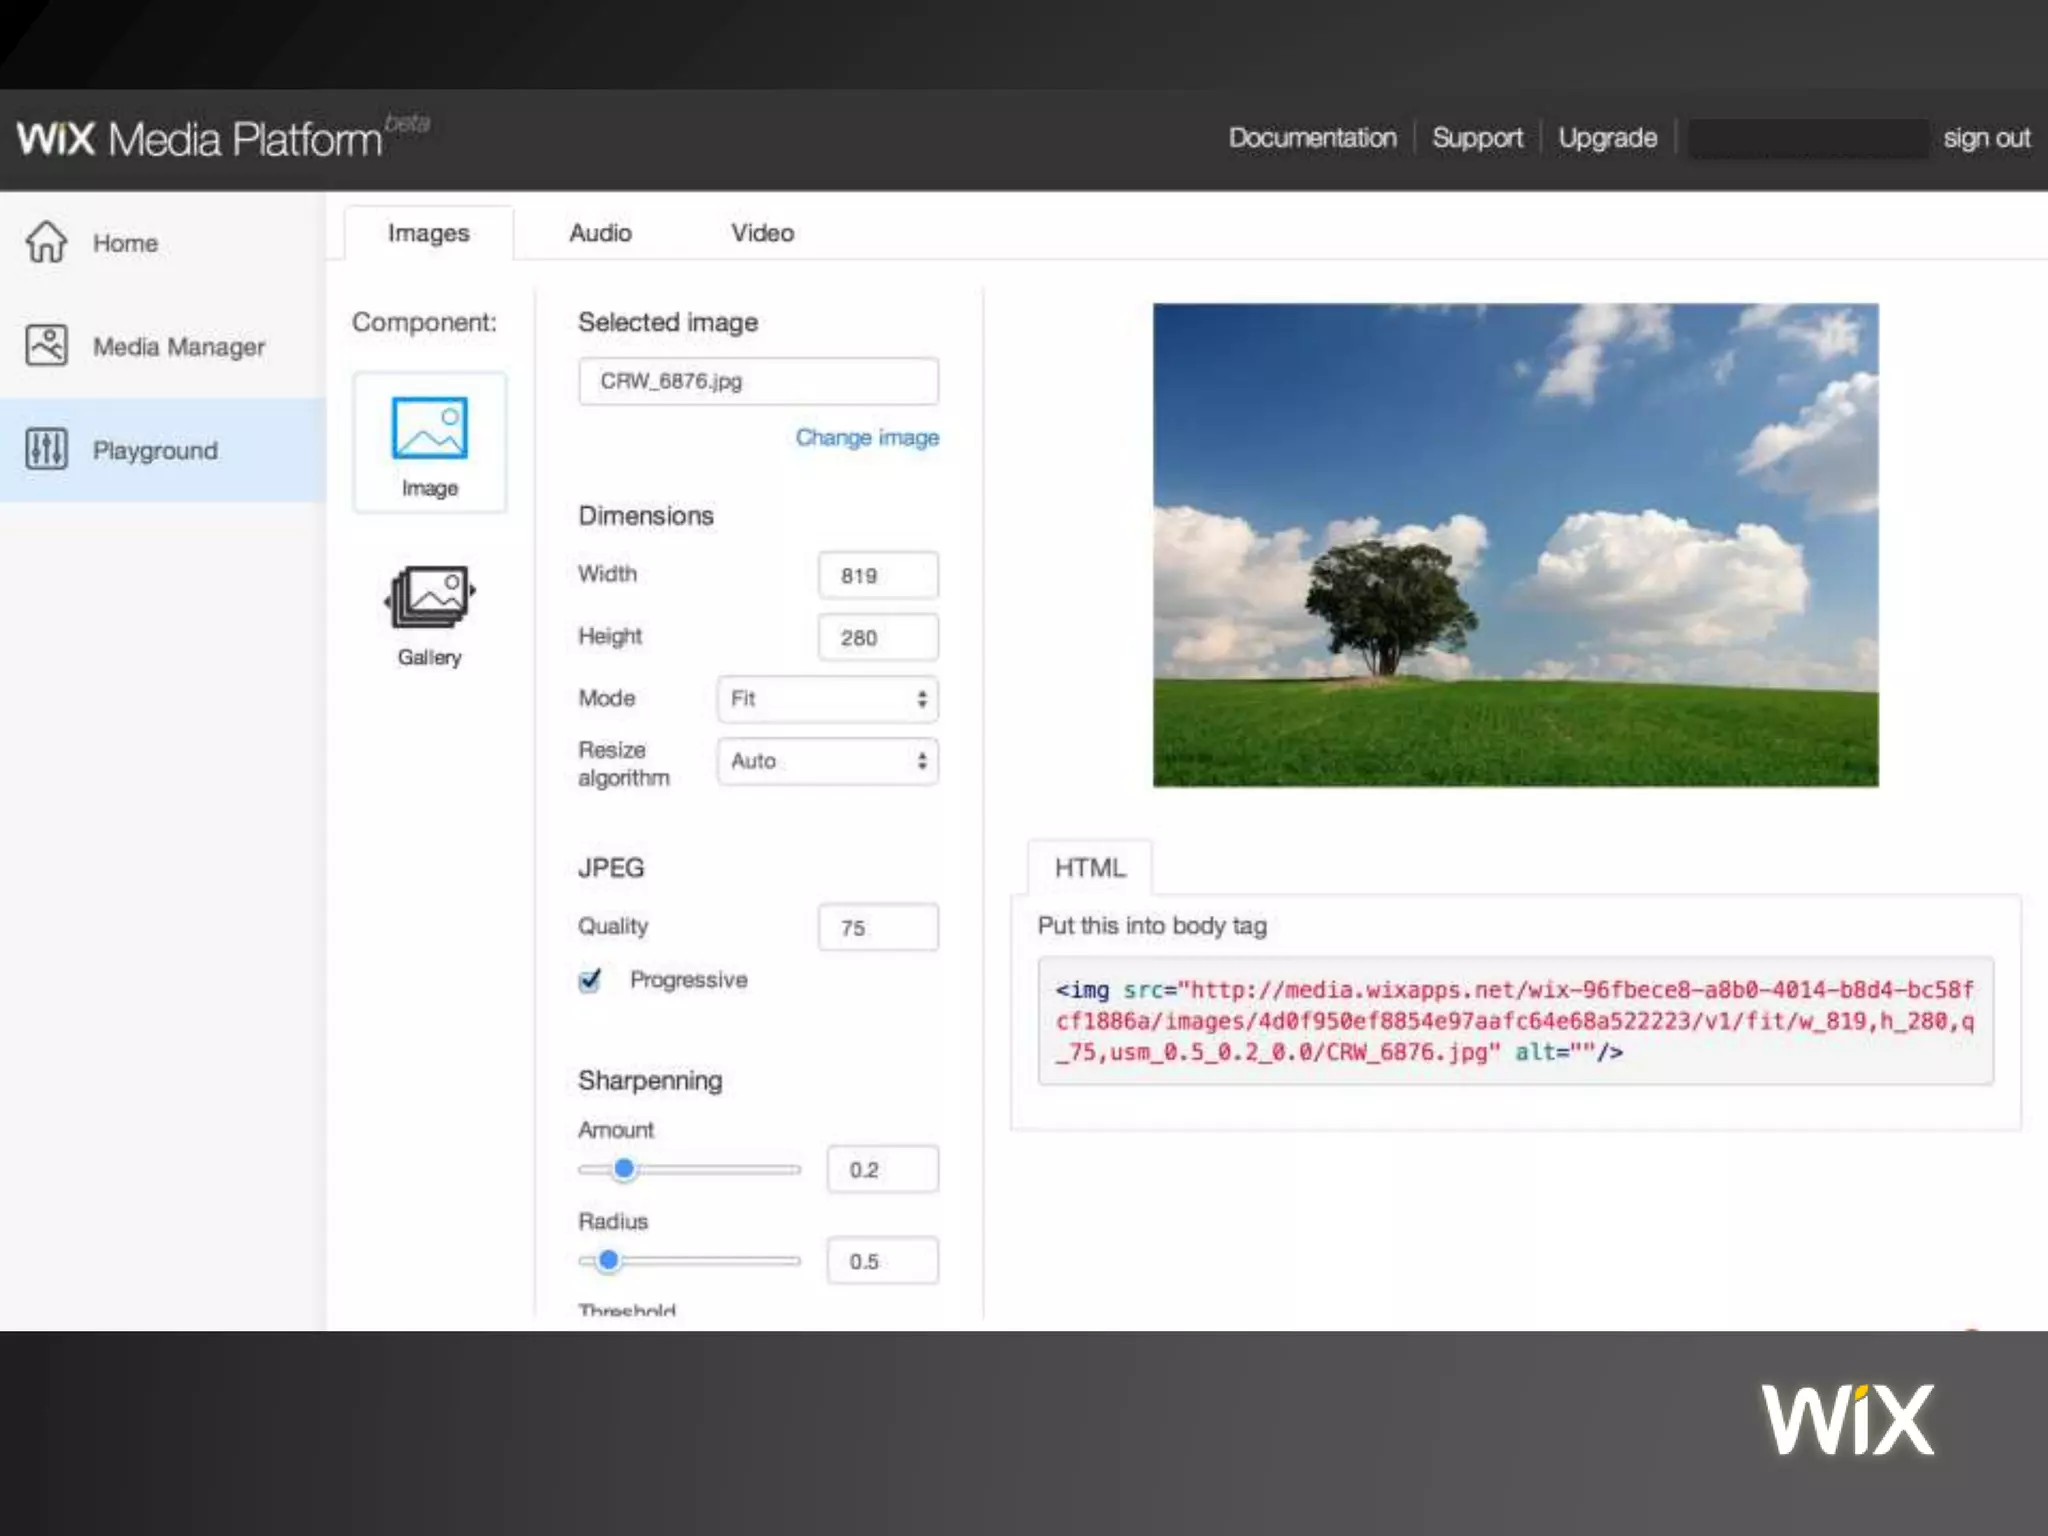Click the Radius slider handle
Image resolution: width=2048 pixels, height=1536 pixels.
click(x=608, y=1261)
